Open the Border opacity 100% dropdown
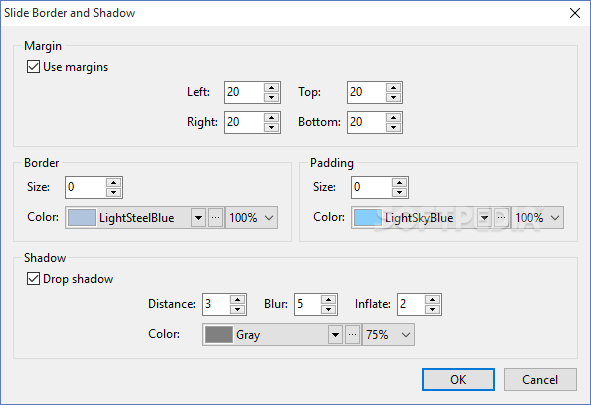Screen dimensions: 591x405 [x=252, y=217]
